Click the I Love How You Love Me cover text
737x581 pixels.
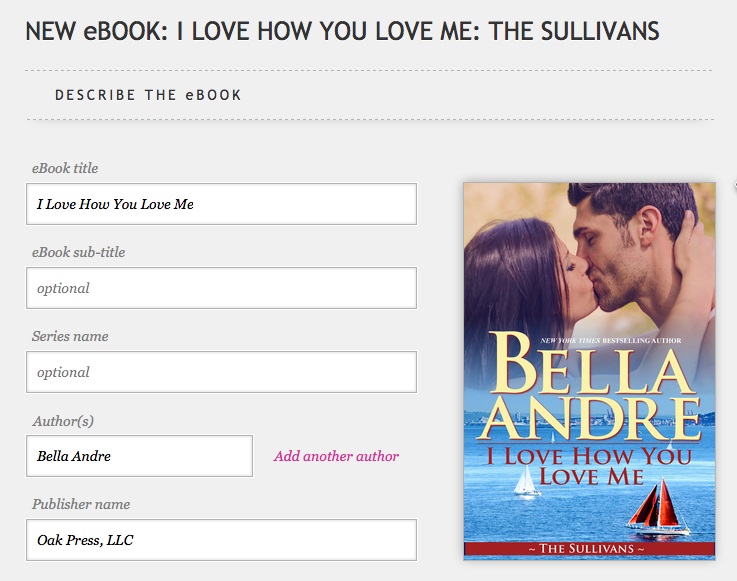(x=589, y=466)
